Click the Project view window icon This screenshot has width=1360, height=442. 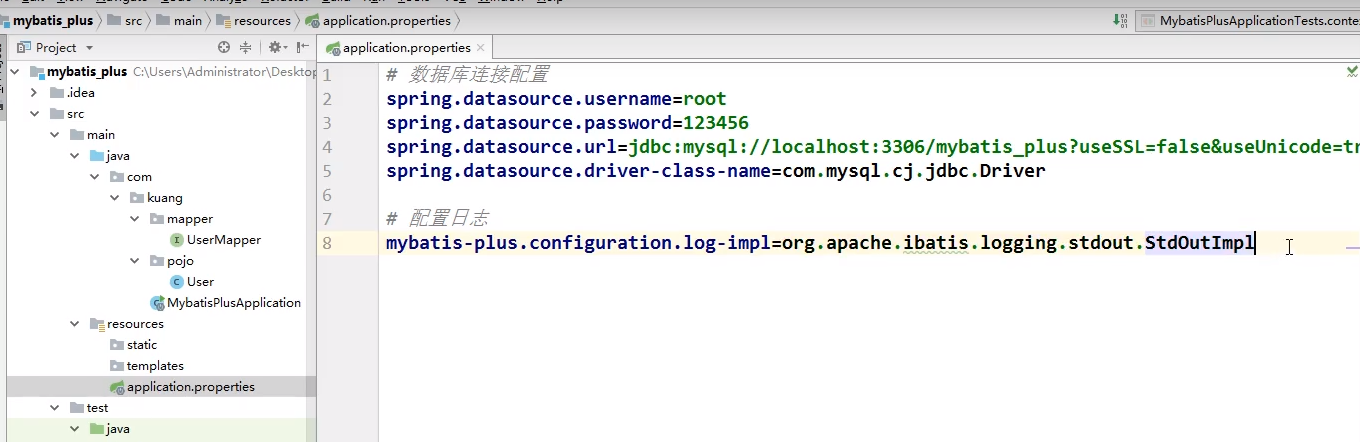23,47
